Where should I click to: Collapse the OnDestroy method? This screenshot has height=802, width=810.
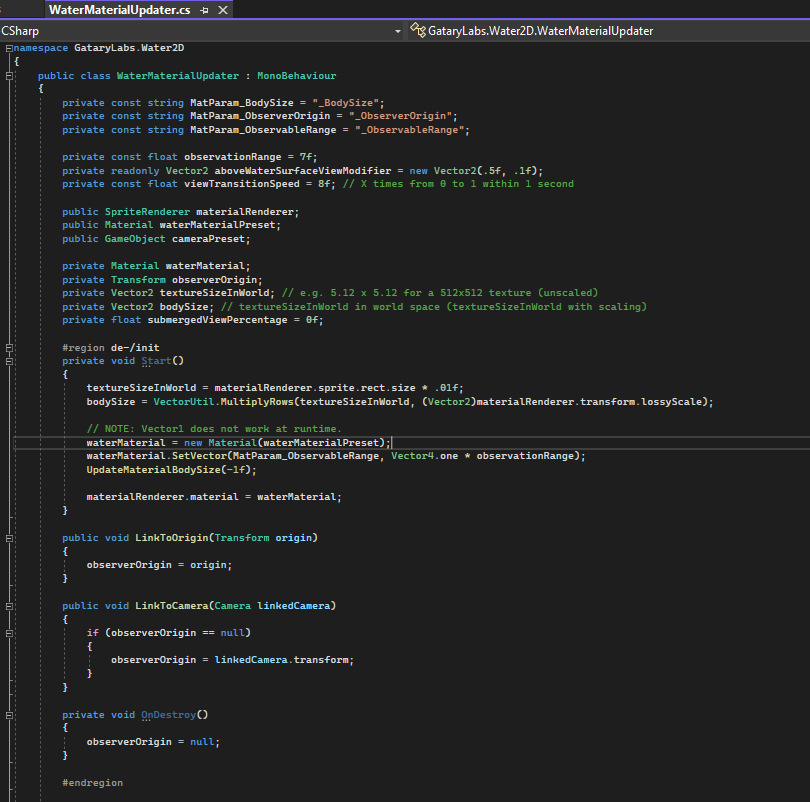click(x=9, y=715)
